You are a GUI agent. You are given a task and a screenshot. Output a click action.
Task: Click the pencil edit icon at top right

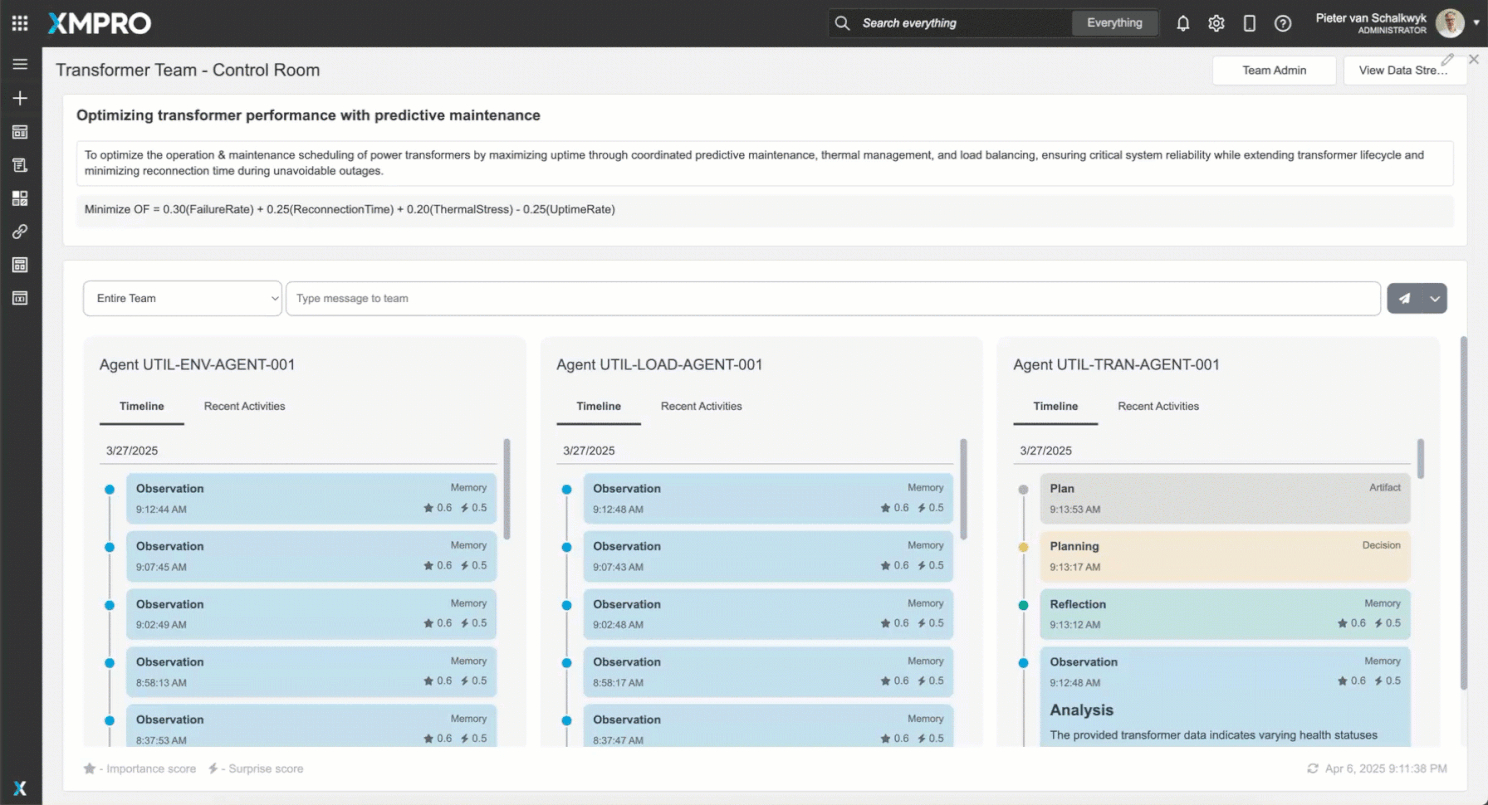1447,59
